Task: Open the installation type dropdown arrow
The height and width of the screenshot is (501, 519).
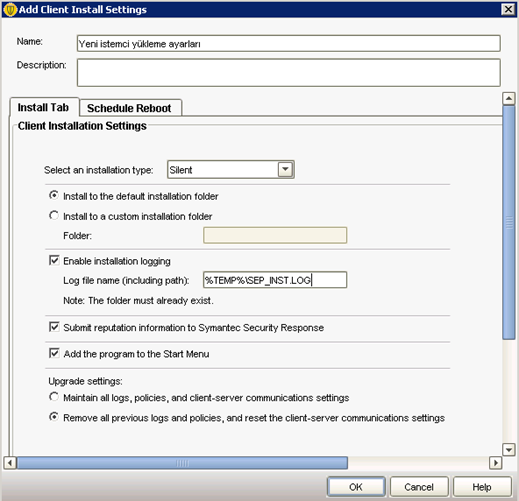Action: [285, 169]
